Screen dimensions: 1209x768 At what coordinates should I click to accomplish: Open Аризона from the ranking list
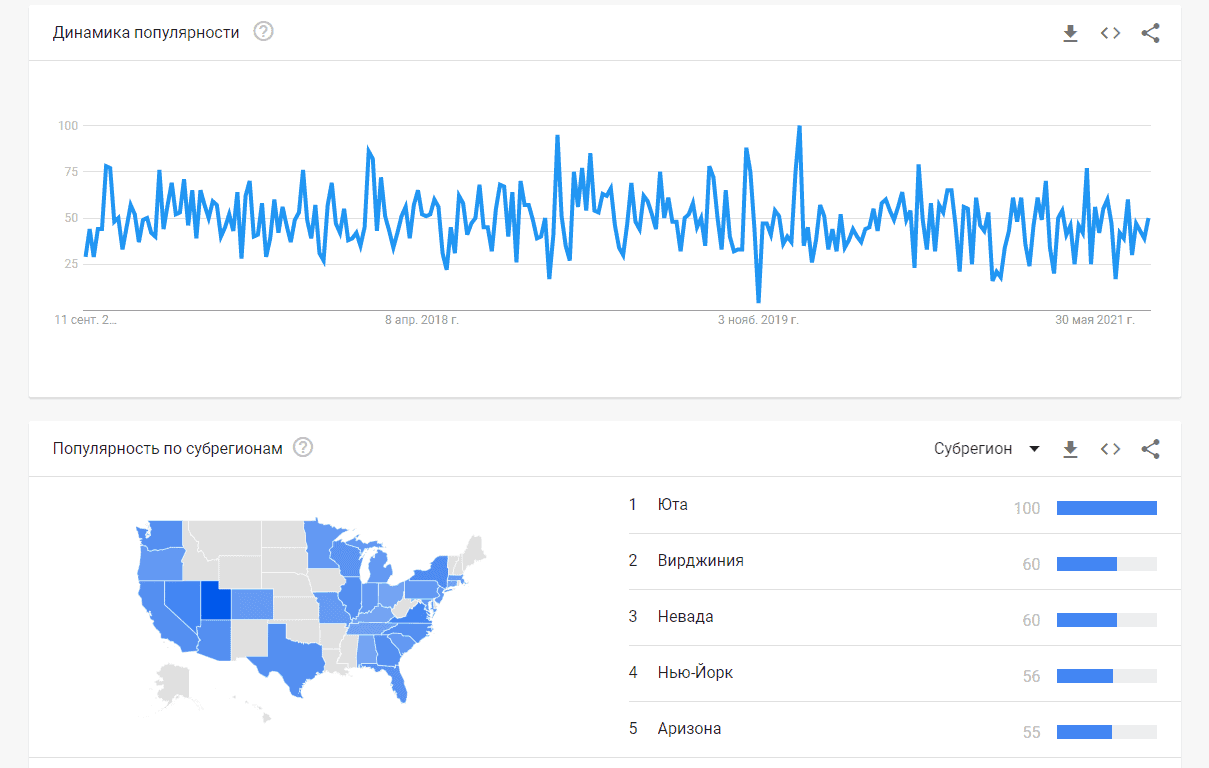point(689,729)
